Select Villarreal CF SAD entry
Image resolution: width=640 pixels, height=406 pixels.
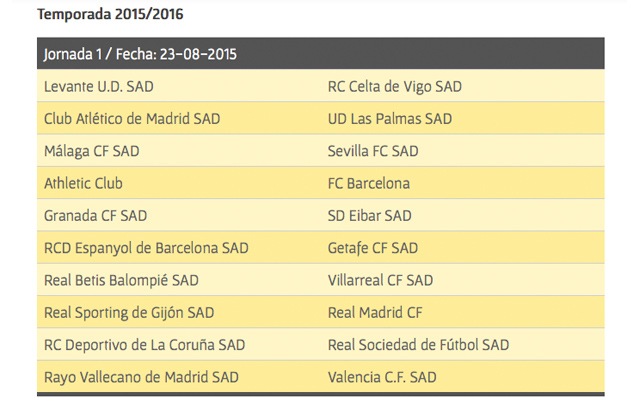381,281
